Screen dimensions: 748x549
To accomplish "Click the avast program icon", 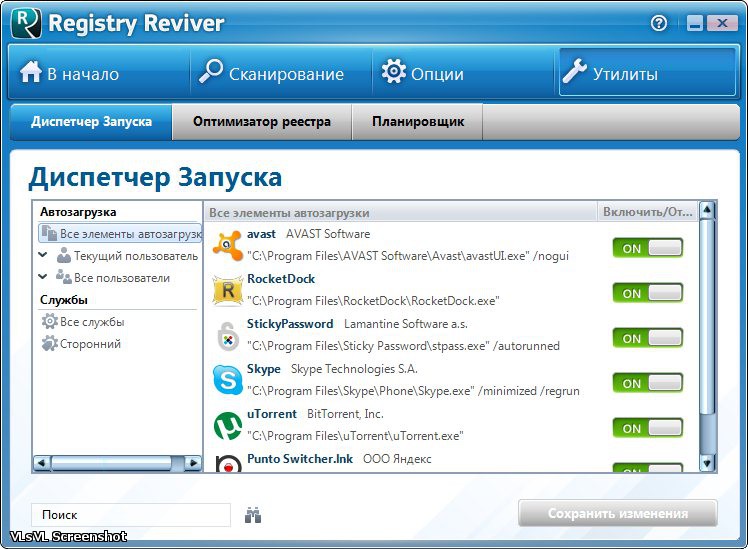I will 228,245.
